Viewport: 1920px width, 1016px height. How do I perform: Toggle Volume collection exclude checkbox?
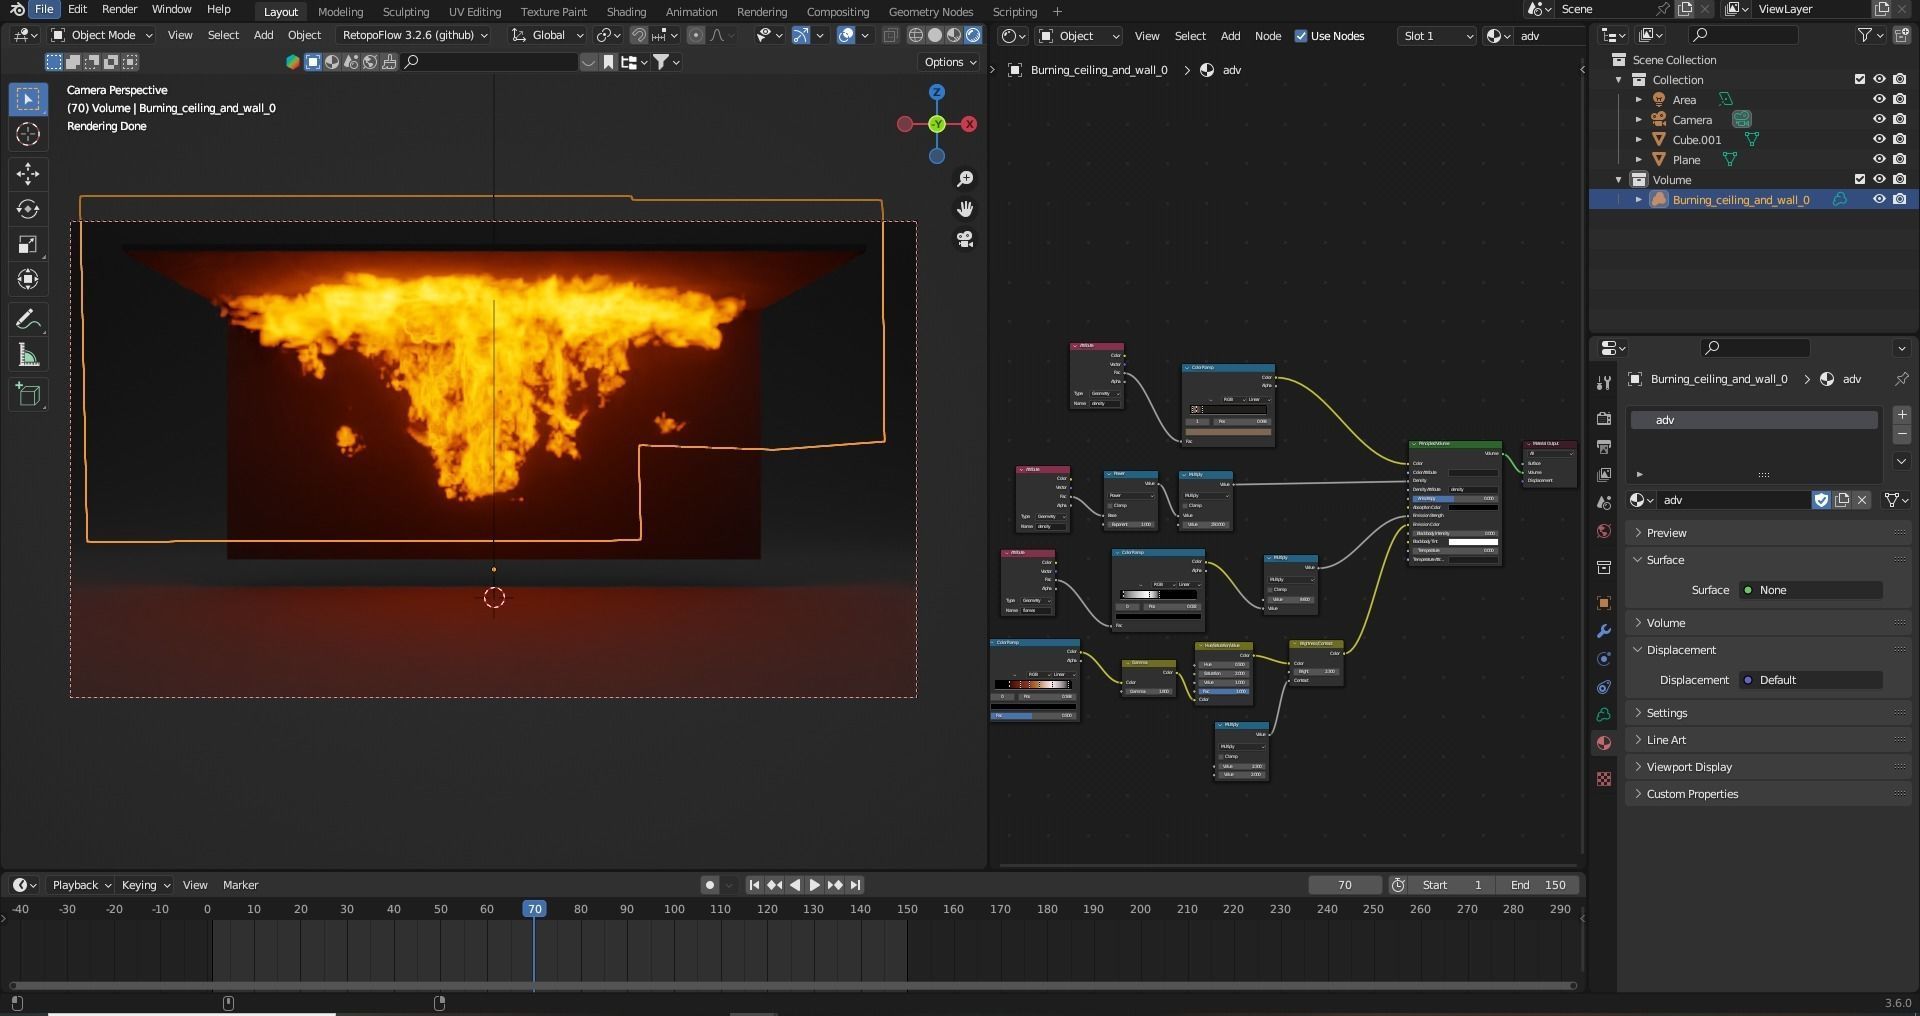1860,180
